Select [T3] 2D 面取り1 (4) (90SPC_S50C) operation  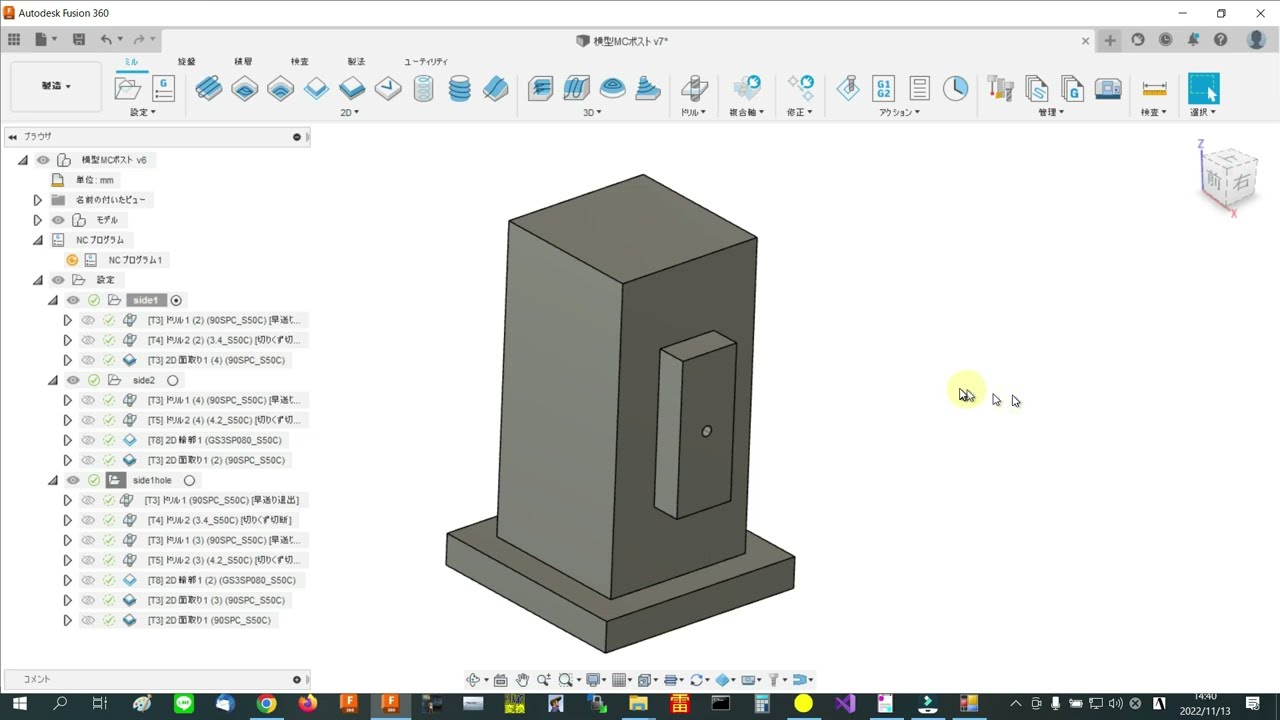(x=216, y=360)
